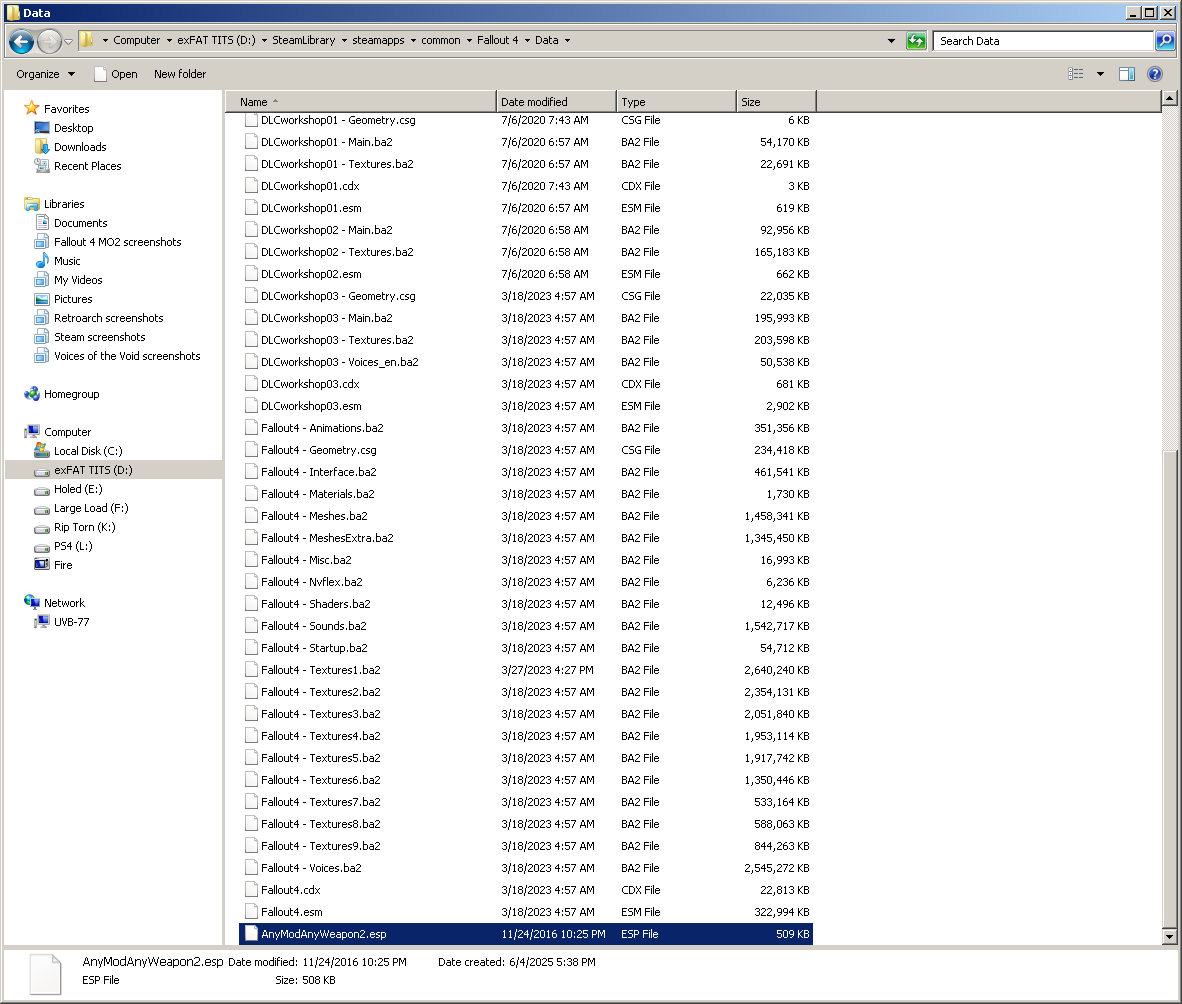Viewport: 1182px width, 1004px height.
Task: Click common in the address path
Action: tap(441, 41)
